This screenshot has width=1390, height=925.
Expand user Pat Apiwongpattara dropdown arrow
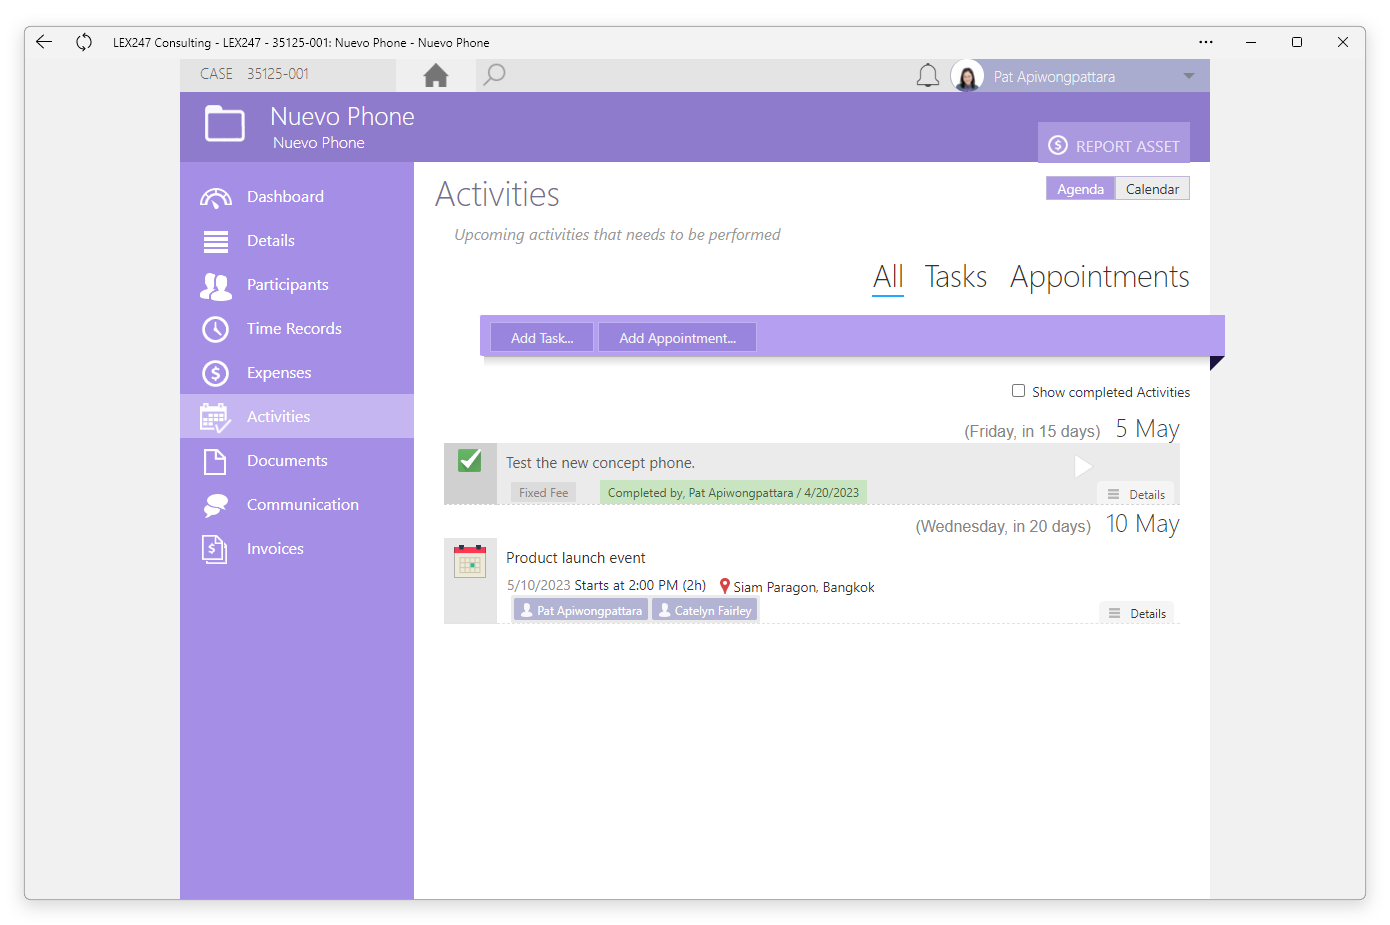click(x=1189, y=76)
